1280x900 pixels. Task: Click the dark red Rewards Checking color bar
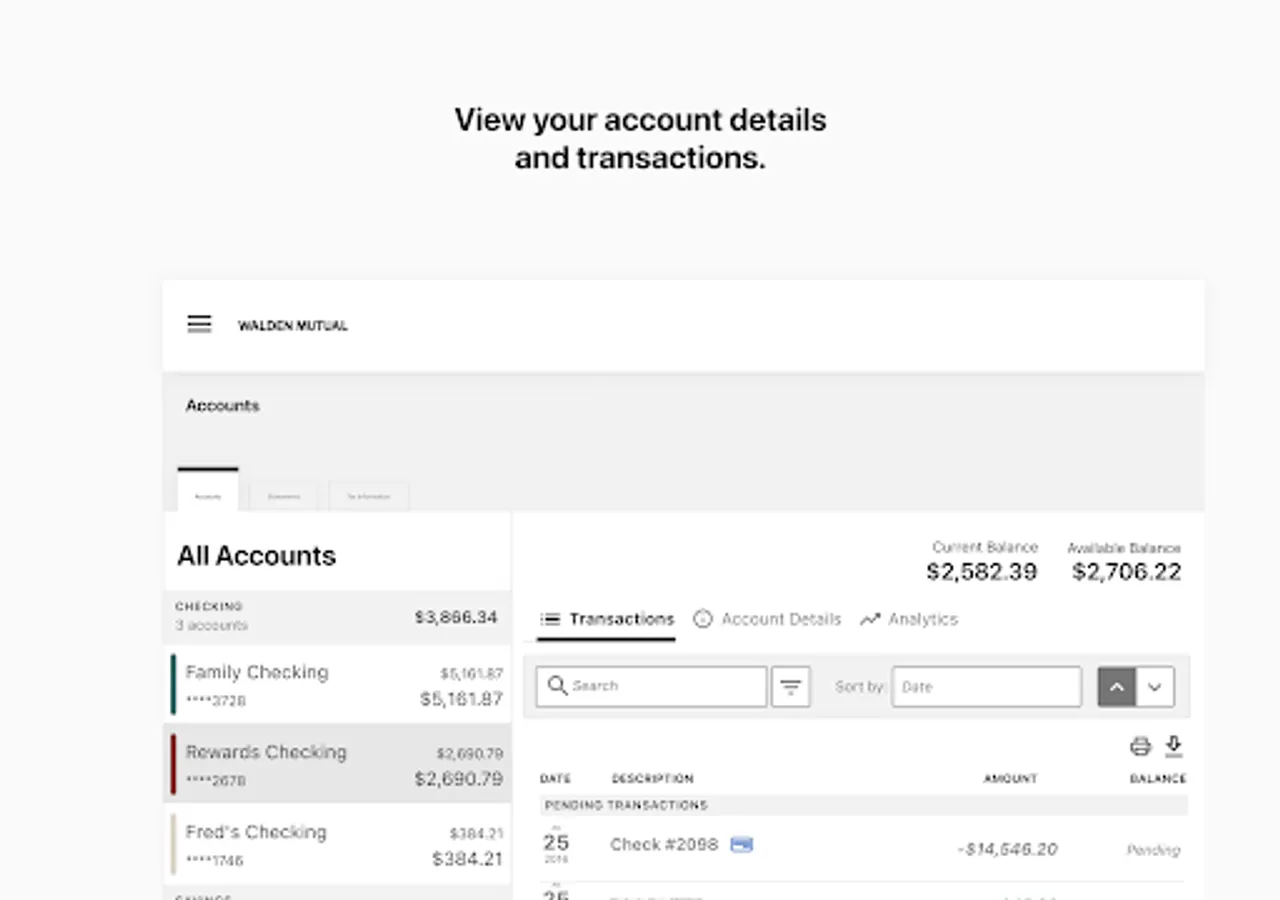173,765
